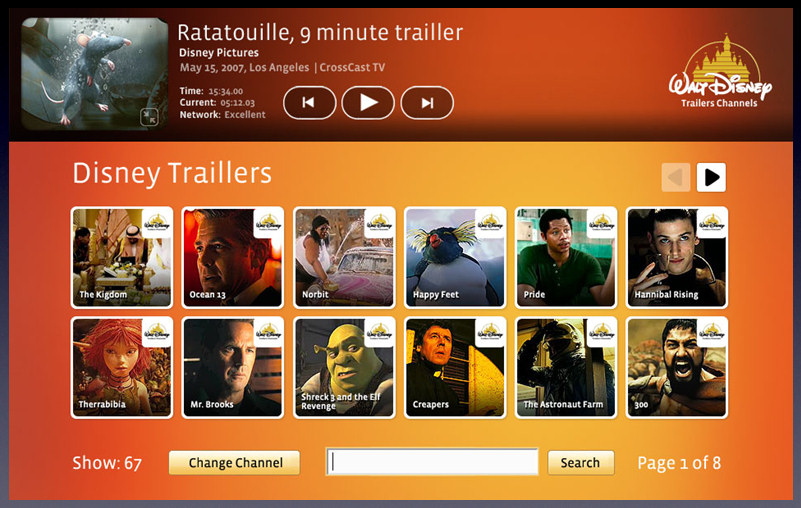Open The Astronaut Farm trailer thumbnail
The image size is (801, 508).
point(566,367)
